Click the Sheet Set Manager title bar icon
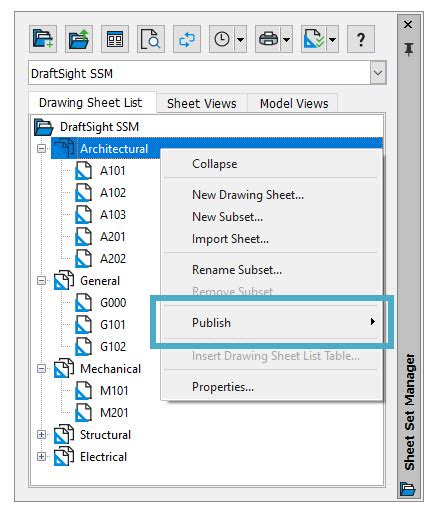 point(408,489)
